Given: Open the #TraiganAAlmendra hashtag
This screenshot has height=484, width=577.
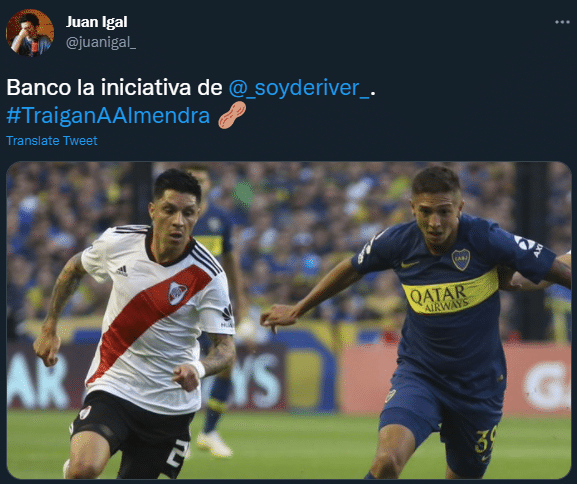Looking at the screenshot, I should 108,115.
